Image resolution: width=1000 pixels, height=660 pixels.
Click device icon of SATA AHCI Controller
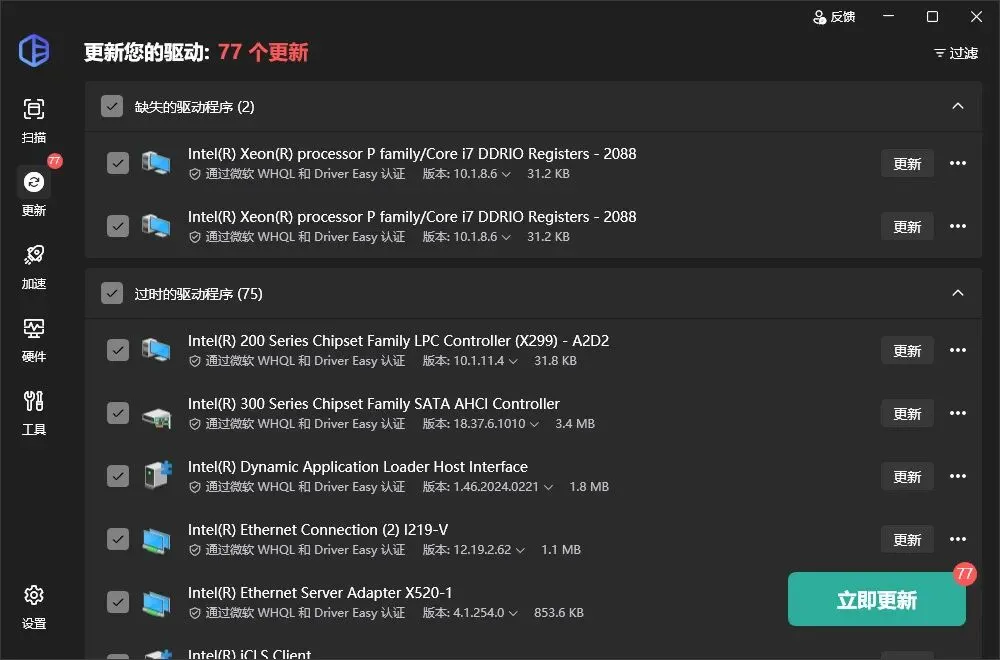click(x=156, y=418)
